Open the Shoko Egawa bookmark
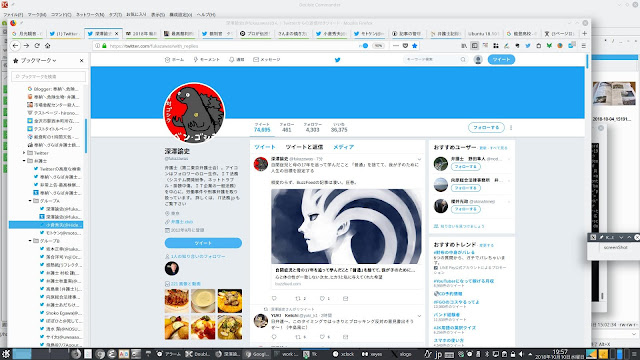 tap(60, 313)
